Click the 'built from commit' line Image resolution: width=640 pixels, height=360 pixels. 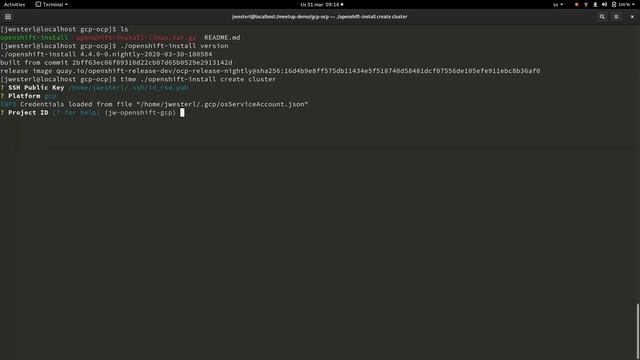(116, 62)
